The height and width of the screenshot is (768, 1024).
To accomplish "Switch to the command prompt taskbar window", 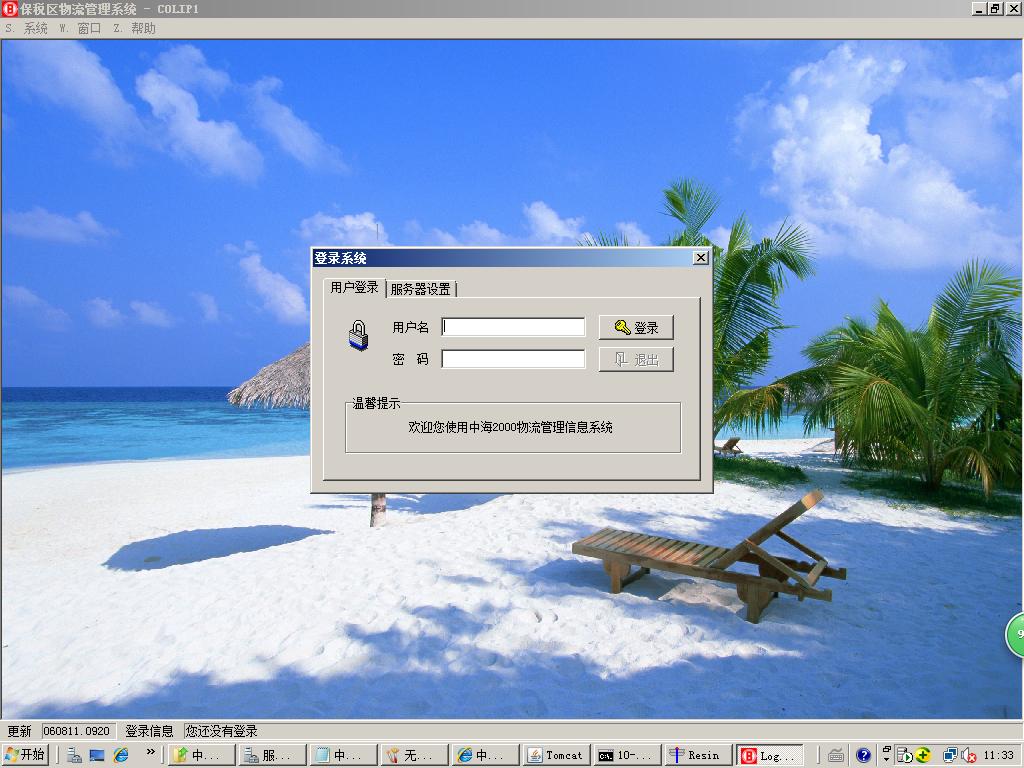I will (x=627, y=755).
